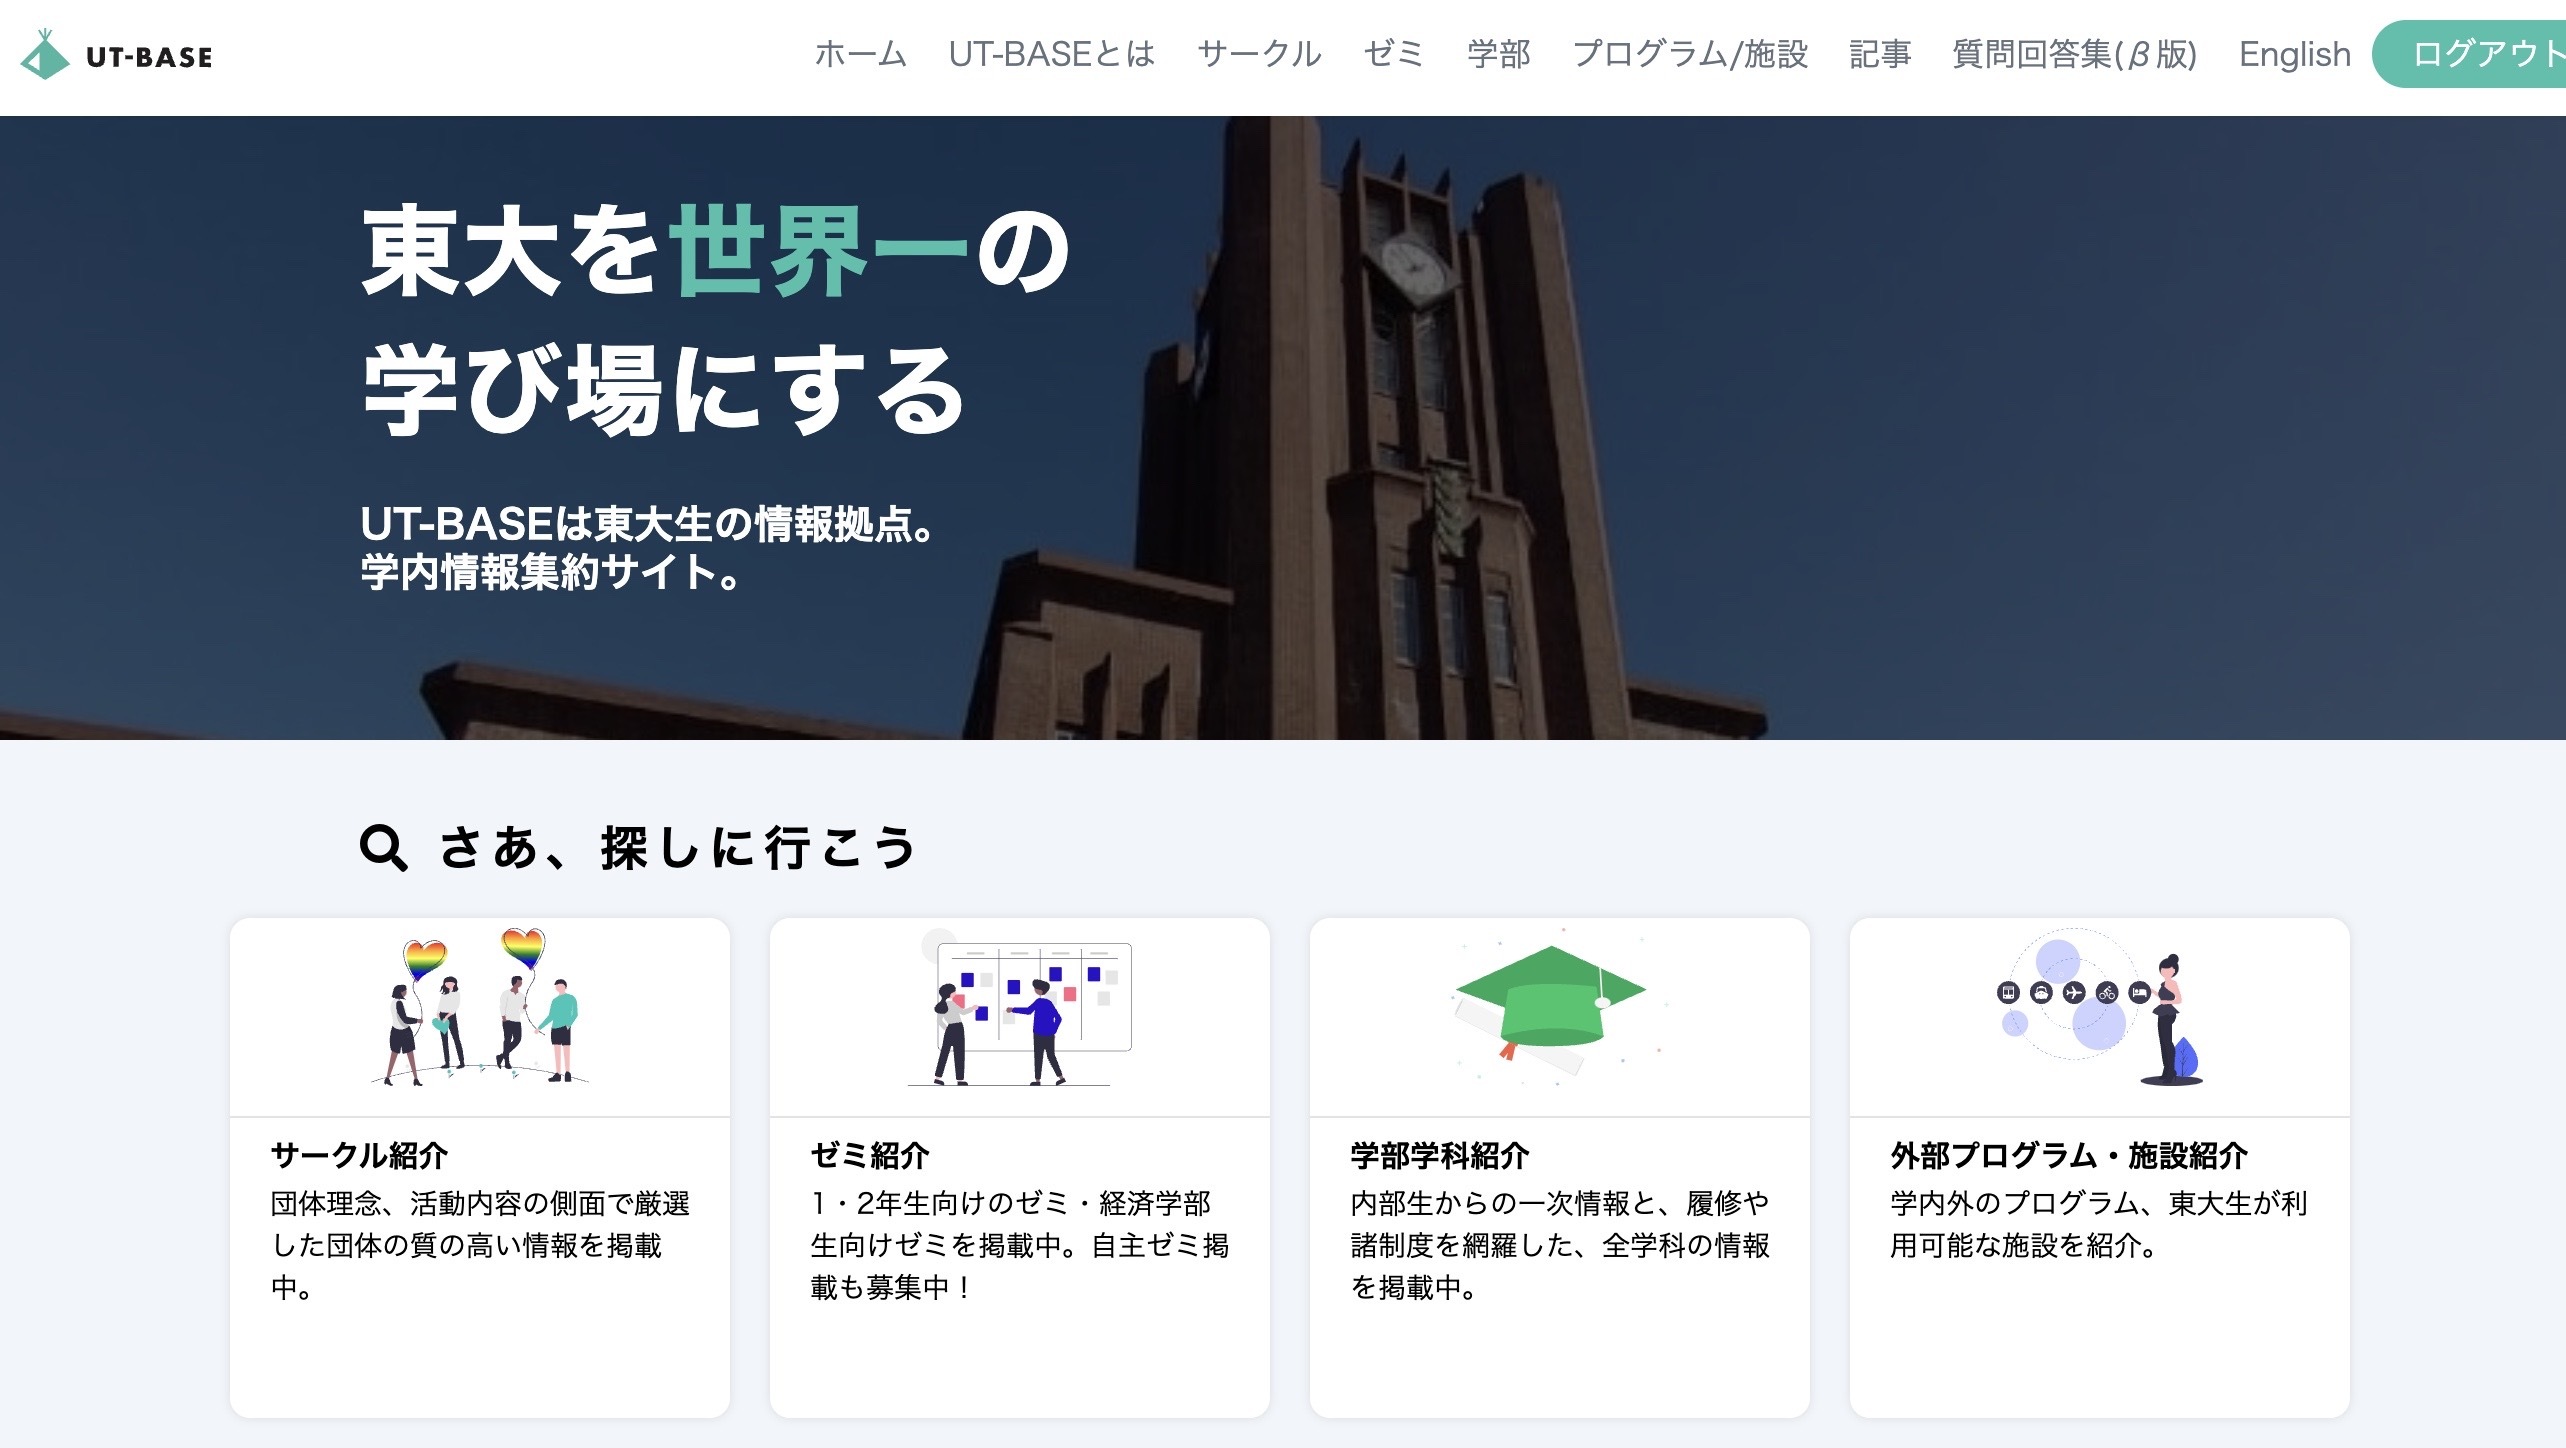Open 質問回答集(β版) in the navigation
This screenshot has height=1448, width=2566.
tap(2075, 54)
